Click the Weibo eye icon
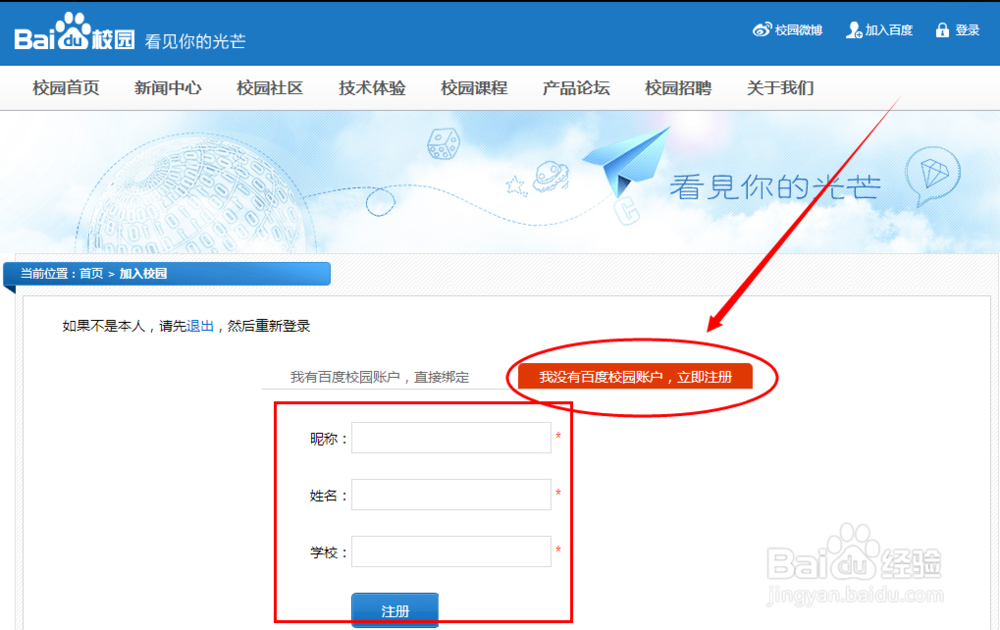Image resolution: width=1000 pixels, height=630 pixels. (x=762, y=29)
